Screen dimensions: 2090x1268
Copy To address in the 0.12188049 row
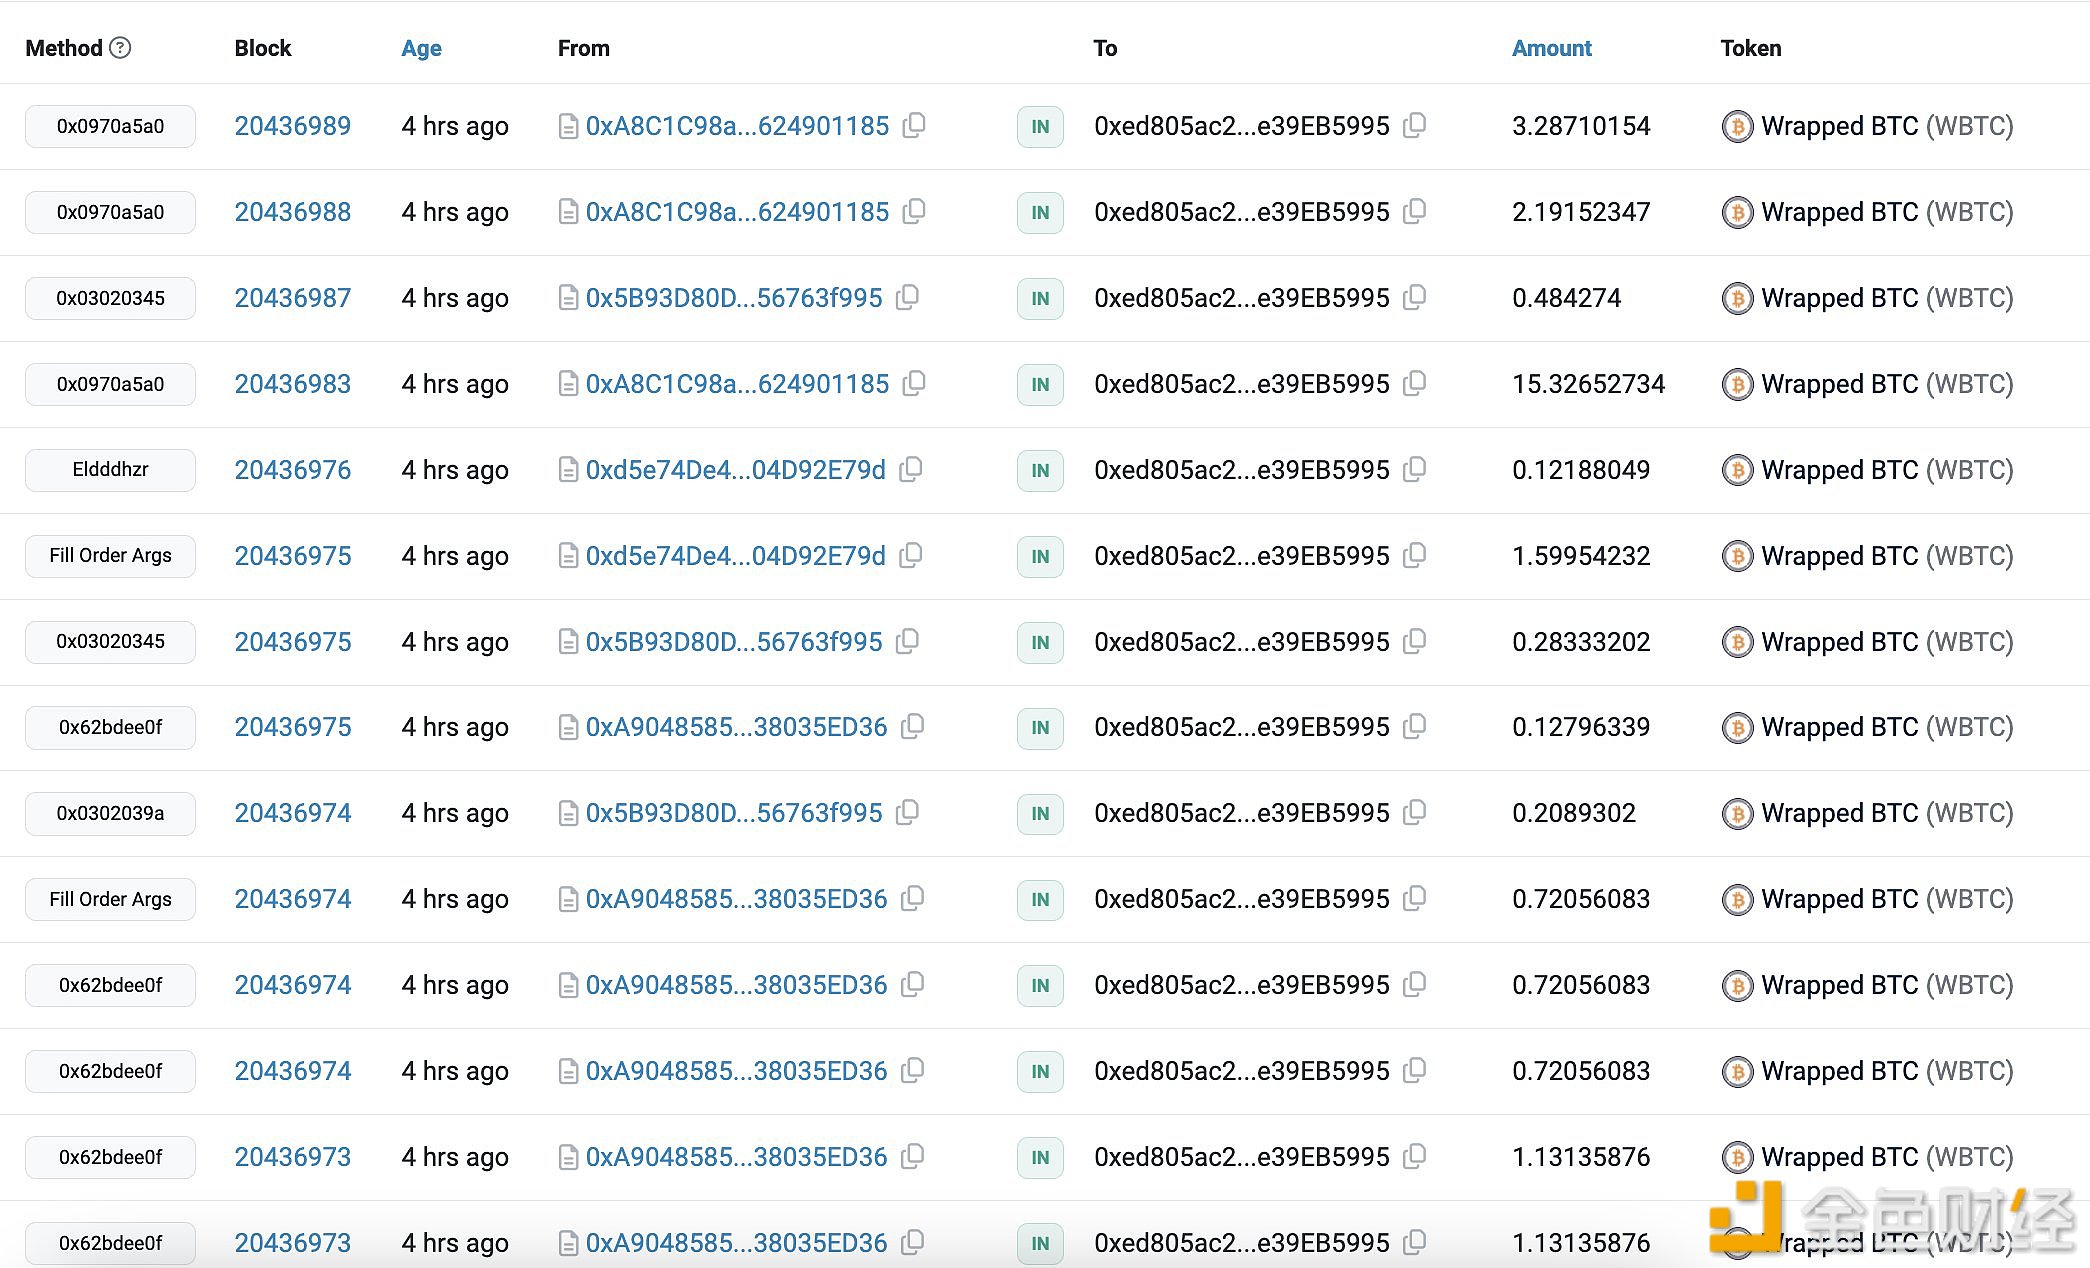pyautogui.click(x=1414, y=469)
